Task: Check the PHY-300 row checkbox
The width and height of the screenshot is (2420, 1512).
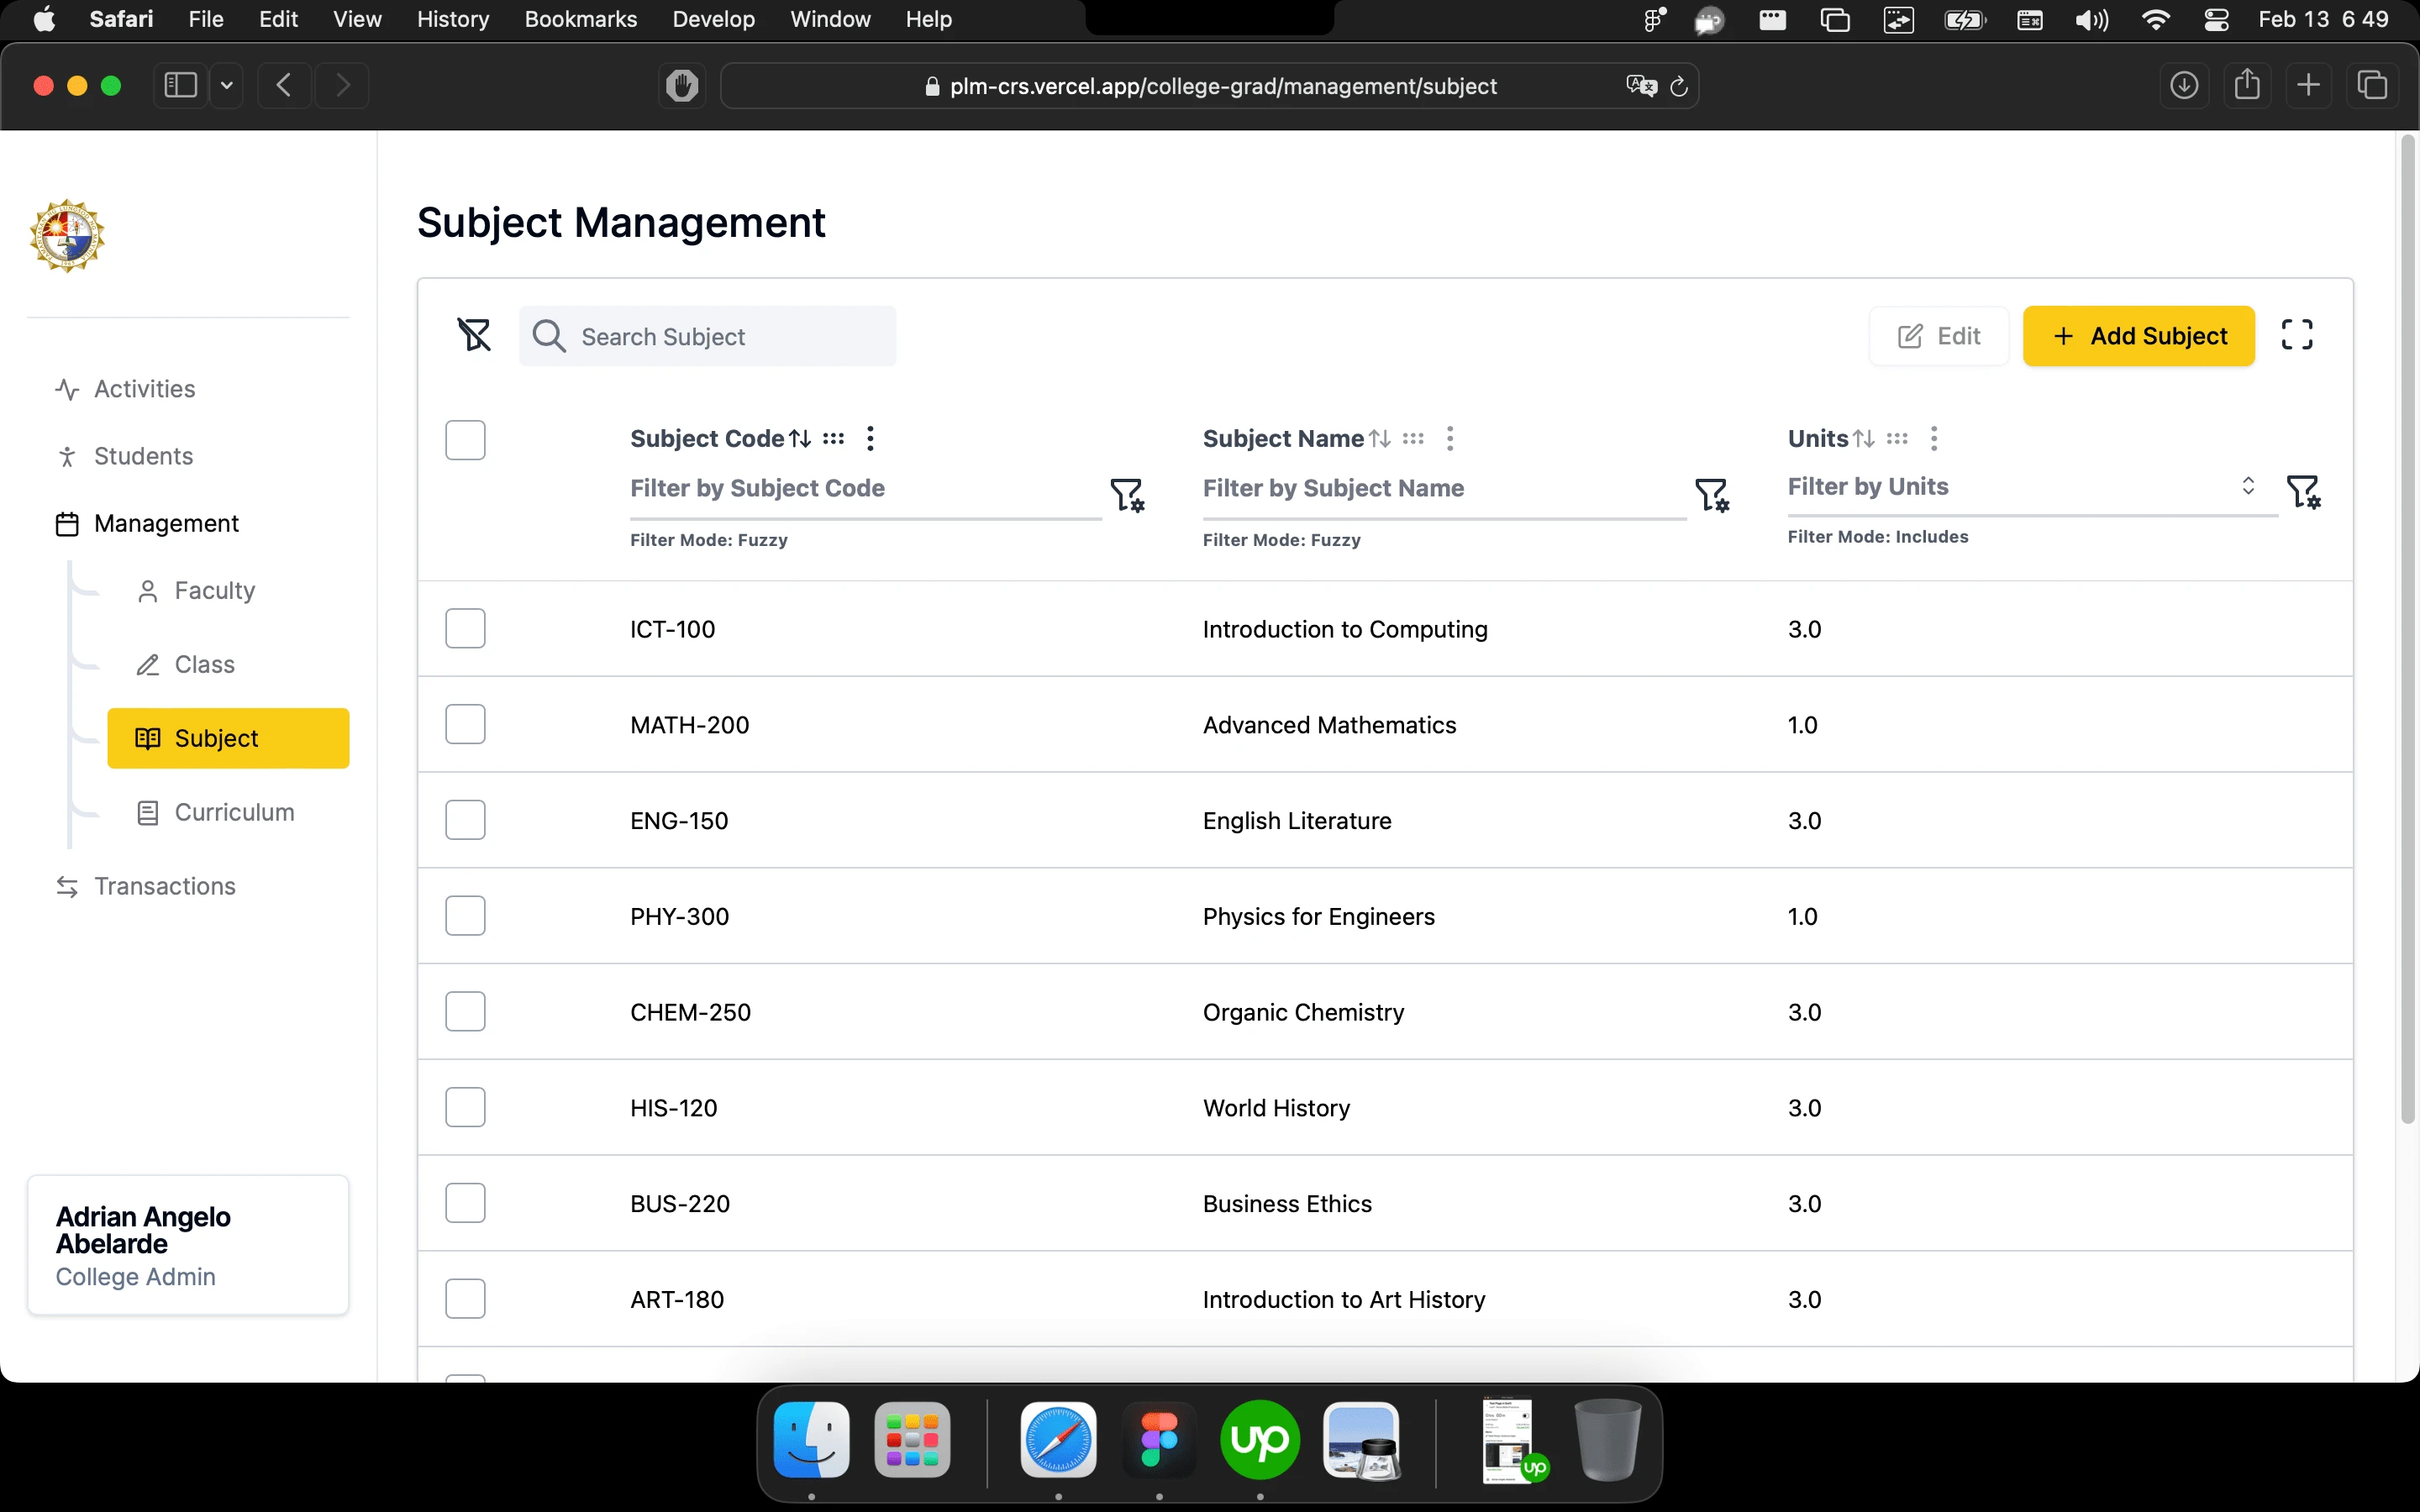Action: (465, 916)
